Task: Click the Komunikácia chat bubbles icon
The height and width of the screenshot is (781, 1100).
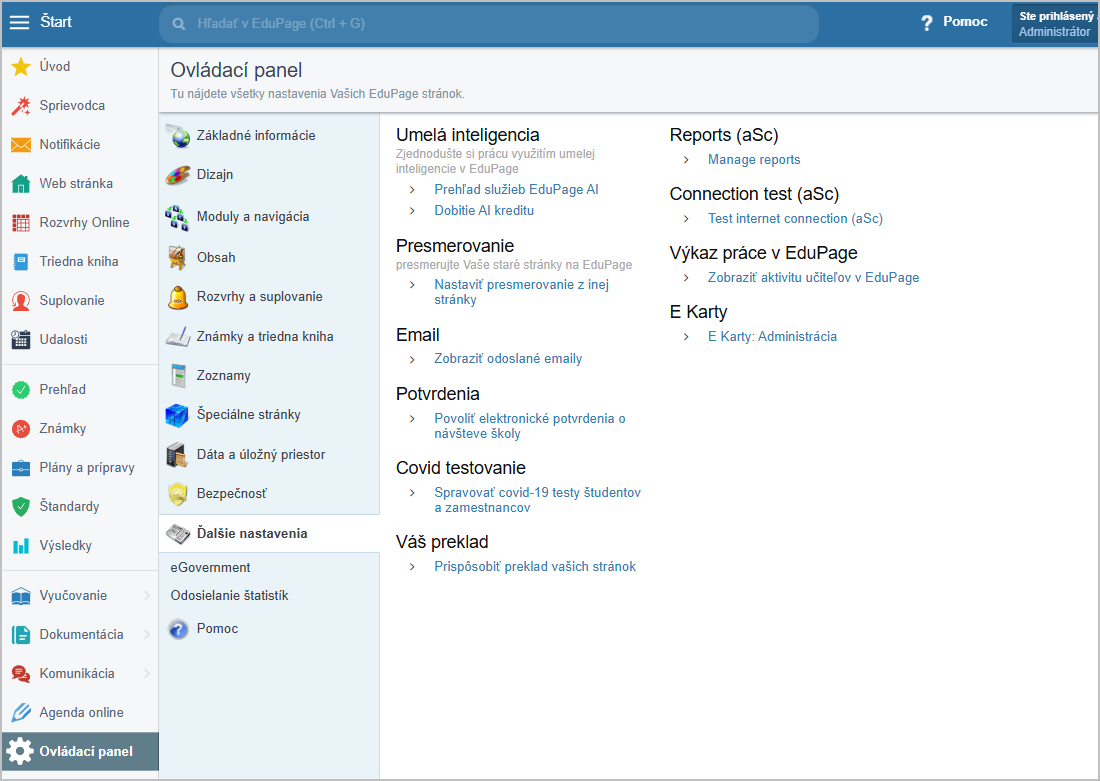Action: click(x=21, y=674)
